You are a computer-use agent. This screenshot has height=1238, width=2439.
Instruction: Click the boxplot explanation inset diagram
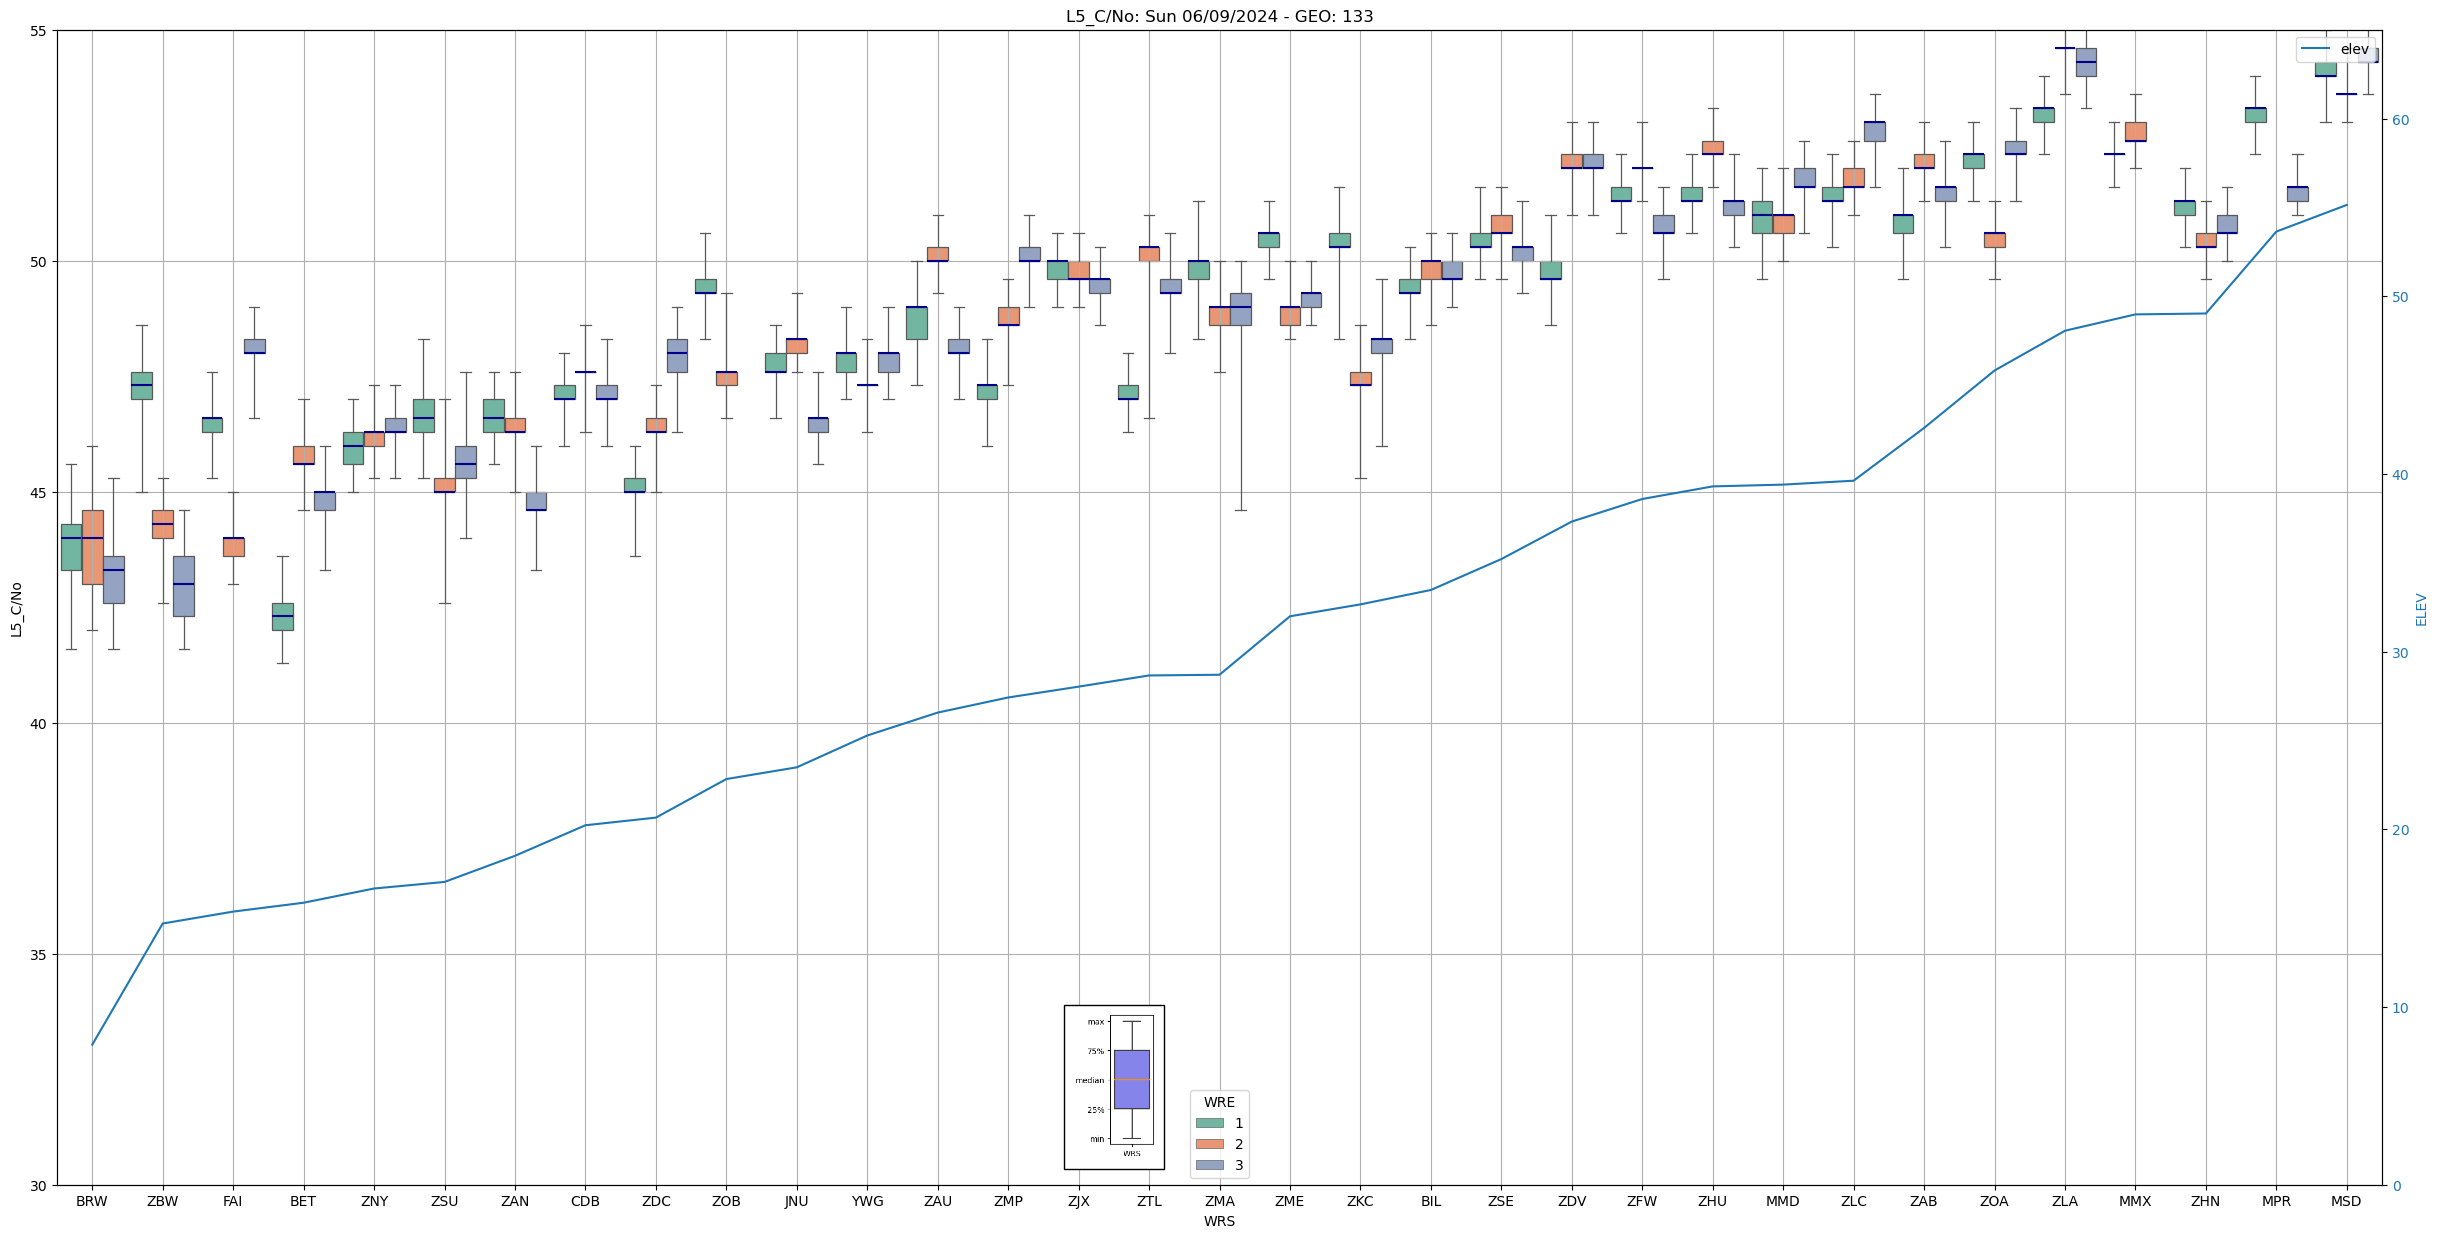pyautogui.click(x=1114, y=1087)
